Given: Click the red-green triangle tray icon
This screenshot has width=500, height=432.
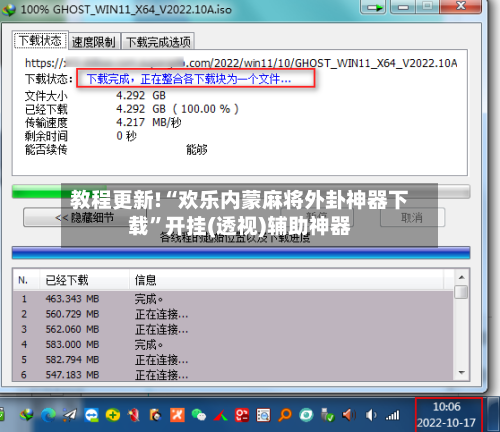Looking at the screenshot, I should tap(220, 416).
